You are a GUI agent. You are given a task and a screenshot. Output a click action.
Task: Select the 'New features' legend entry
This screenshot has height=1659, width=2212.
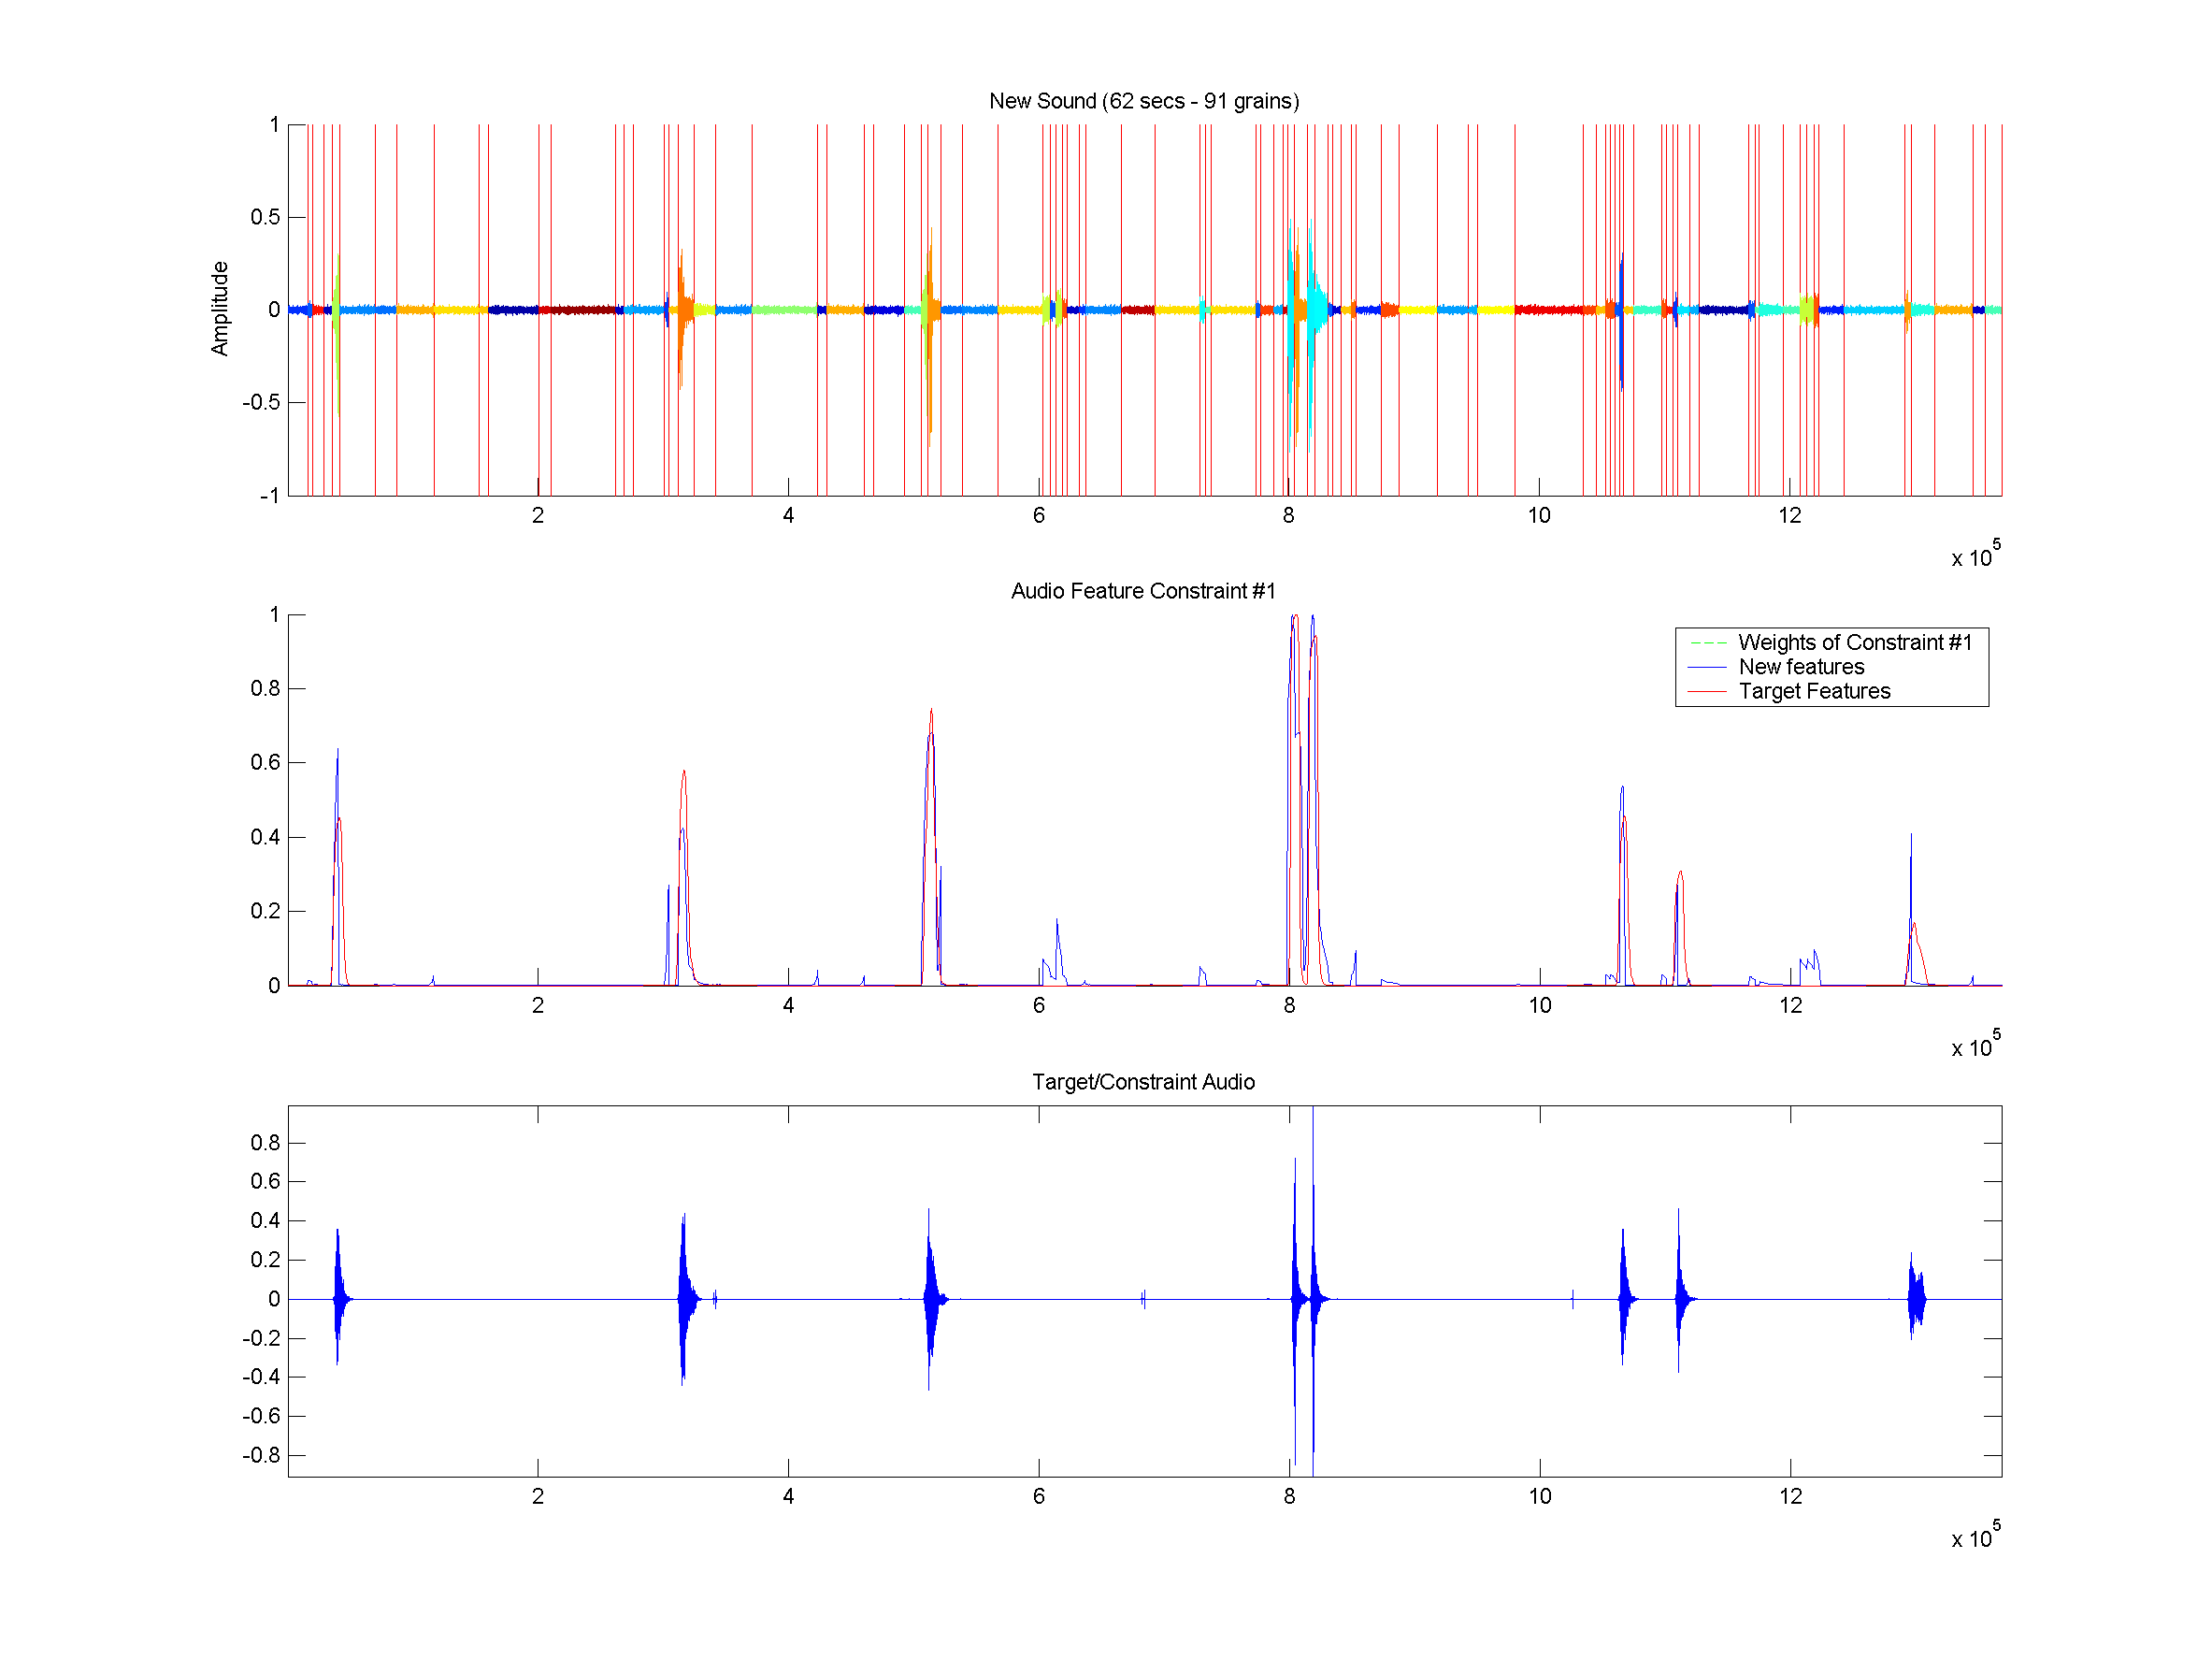coord(1801,667)
